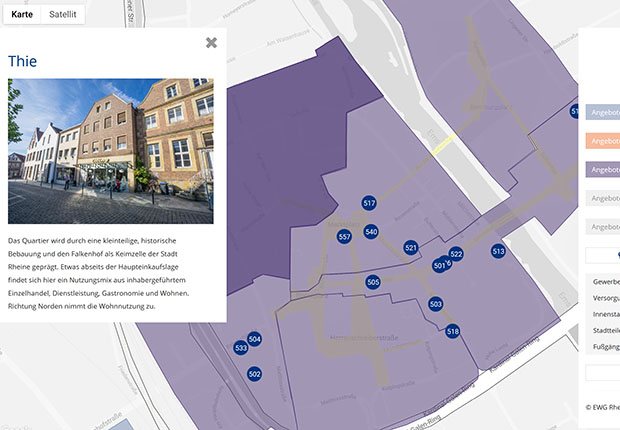Screen dimensions: 620x430
Task: Select map marker 557
Action: point(344,237)
